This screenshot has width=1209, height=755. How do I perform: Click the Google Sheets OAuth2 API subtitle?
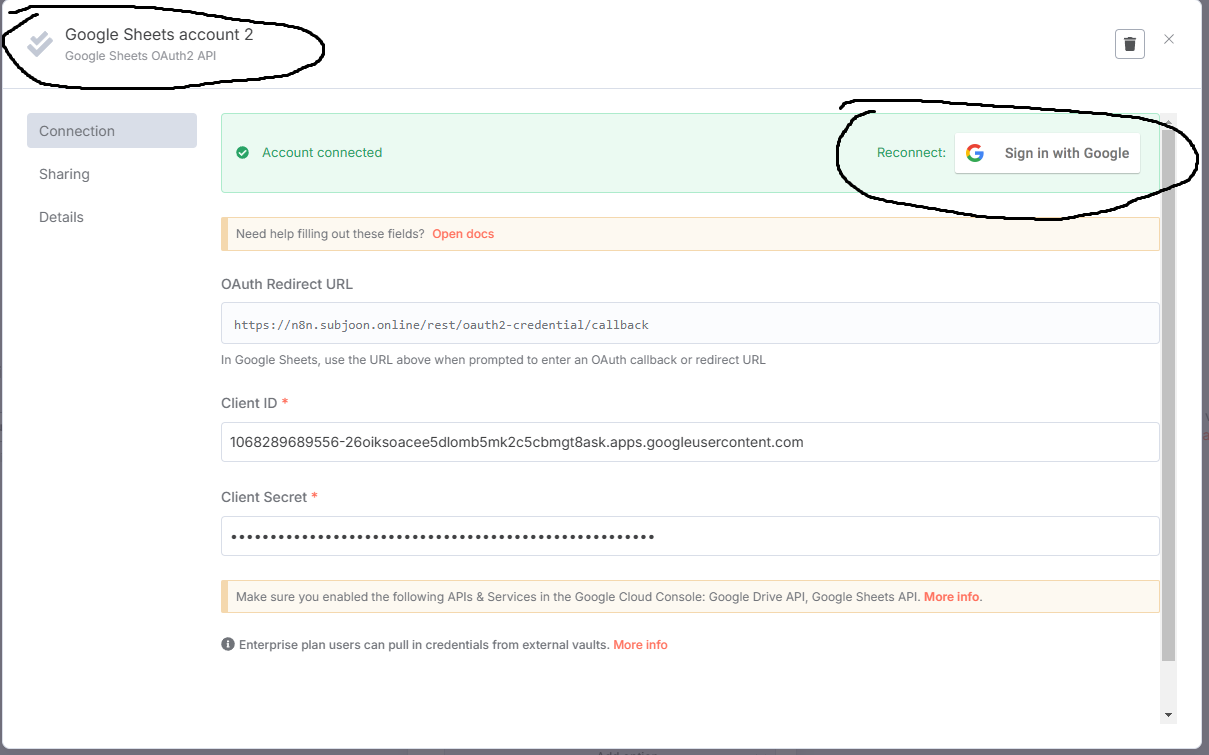click(x=140, y=56)
